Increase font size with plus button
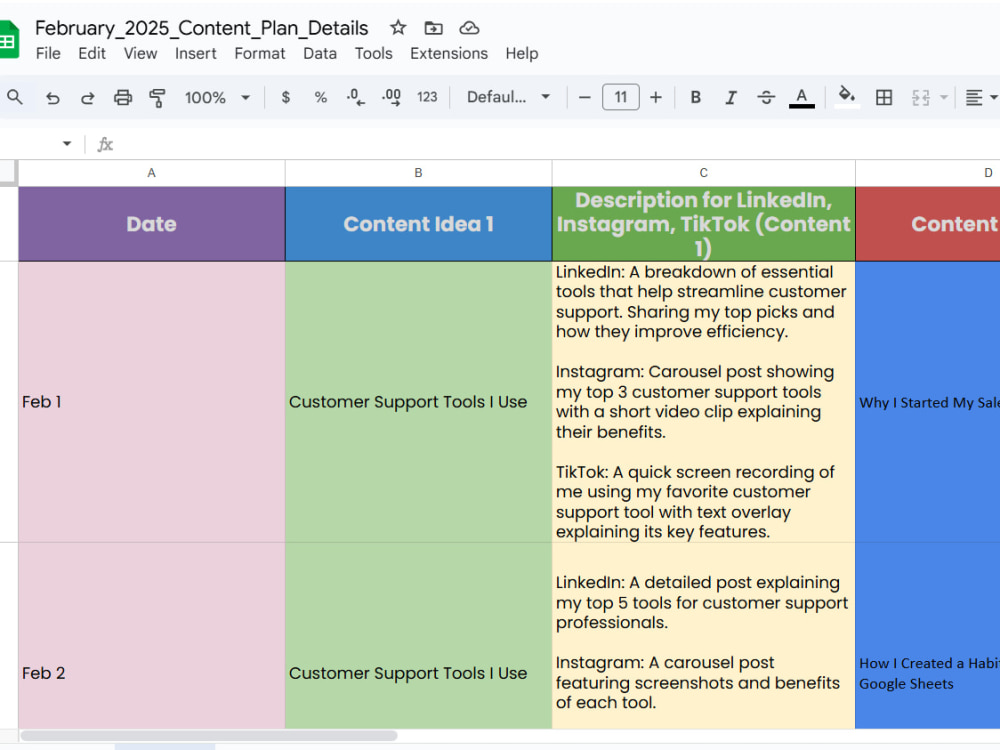The width and height of the screenshot is (1000, 750). click(656, 98)
